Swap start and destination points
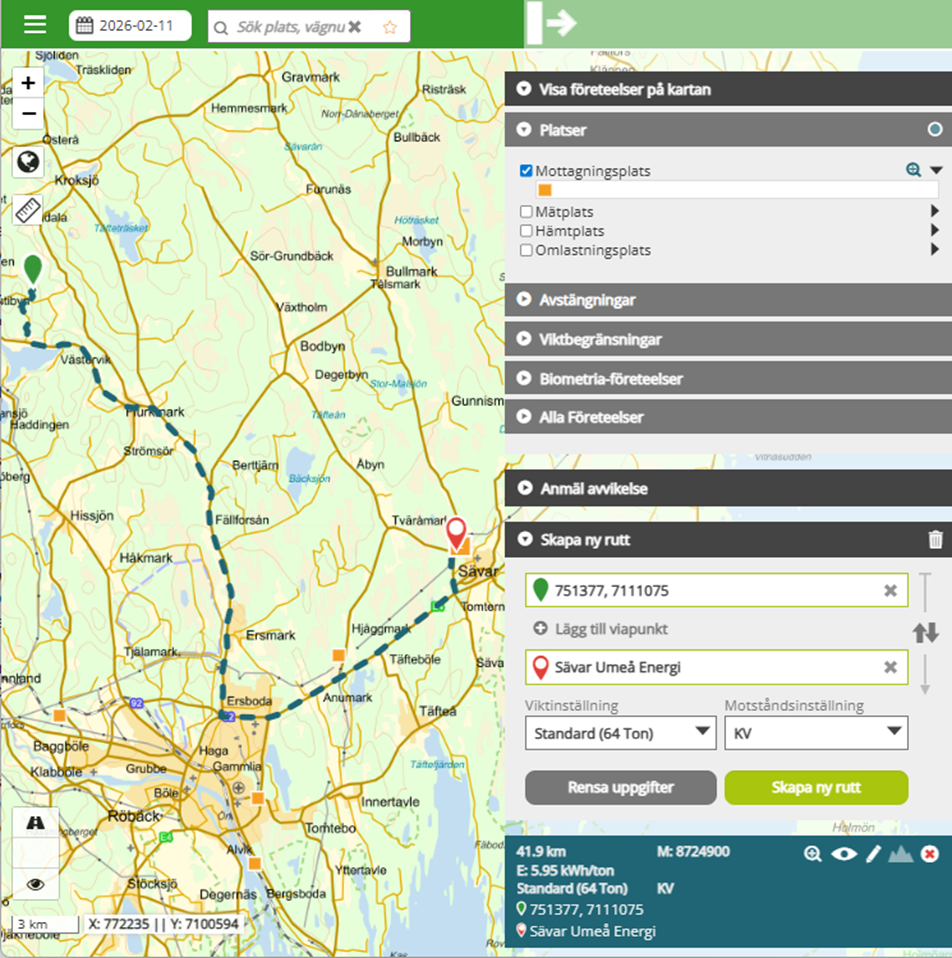 [x=925, y=632]
